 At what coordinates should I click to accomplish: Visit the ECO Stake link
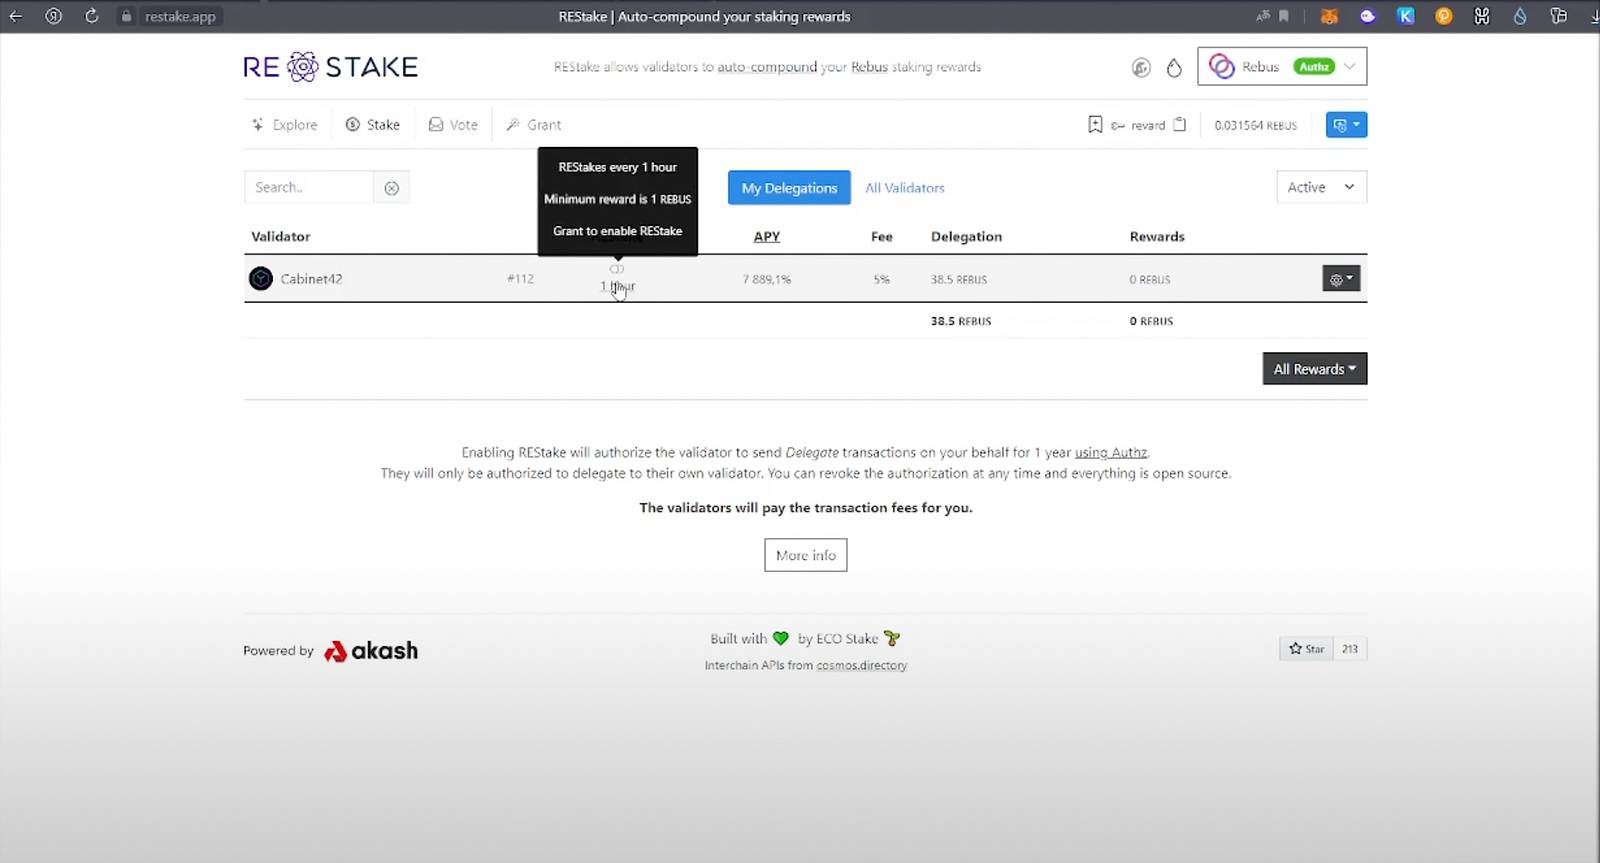847,639
